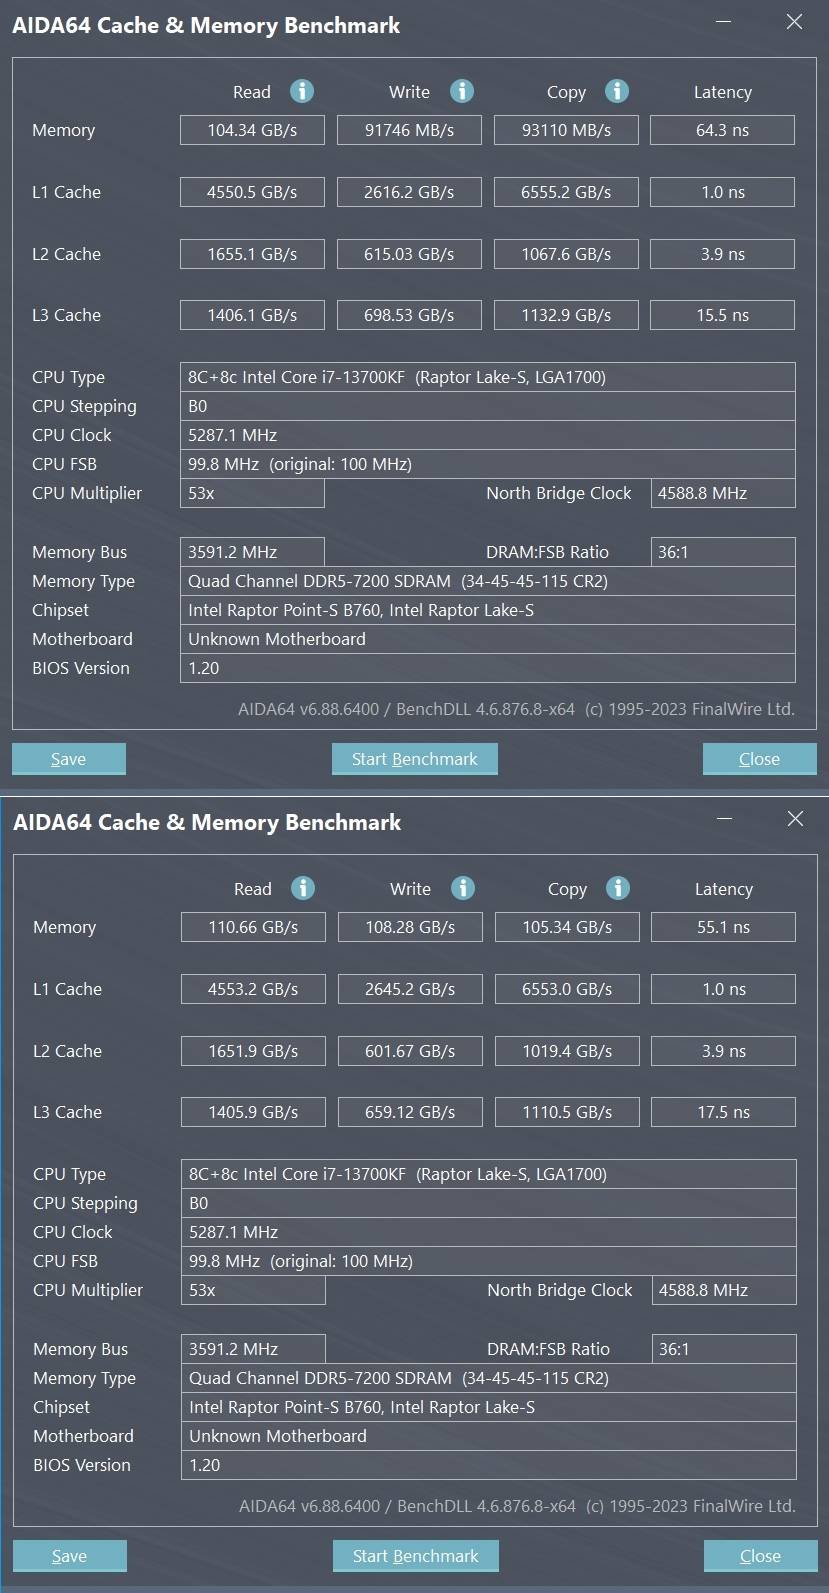Select the memory read field showing 104.34 GB/s
The image size is (829, 1593).
(252, 130)
